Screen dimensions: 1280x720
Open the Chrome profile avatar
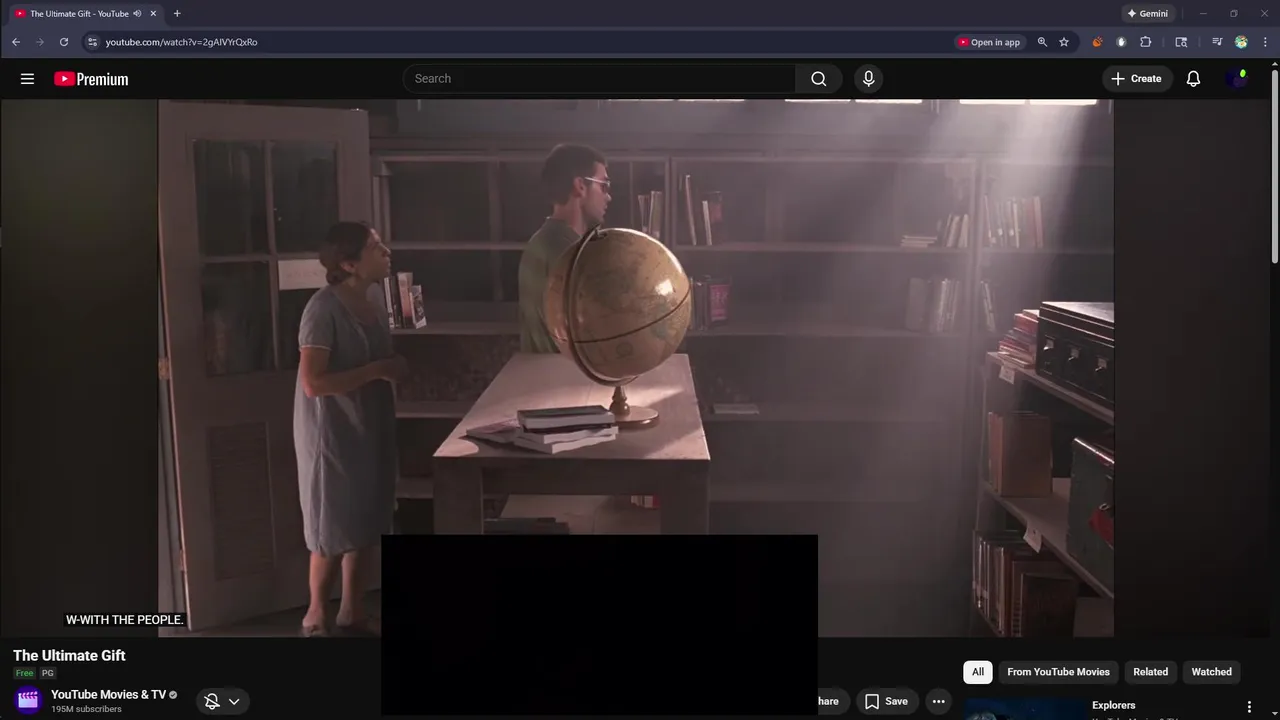[x=1241, y=42]
